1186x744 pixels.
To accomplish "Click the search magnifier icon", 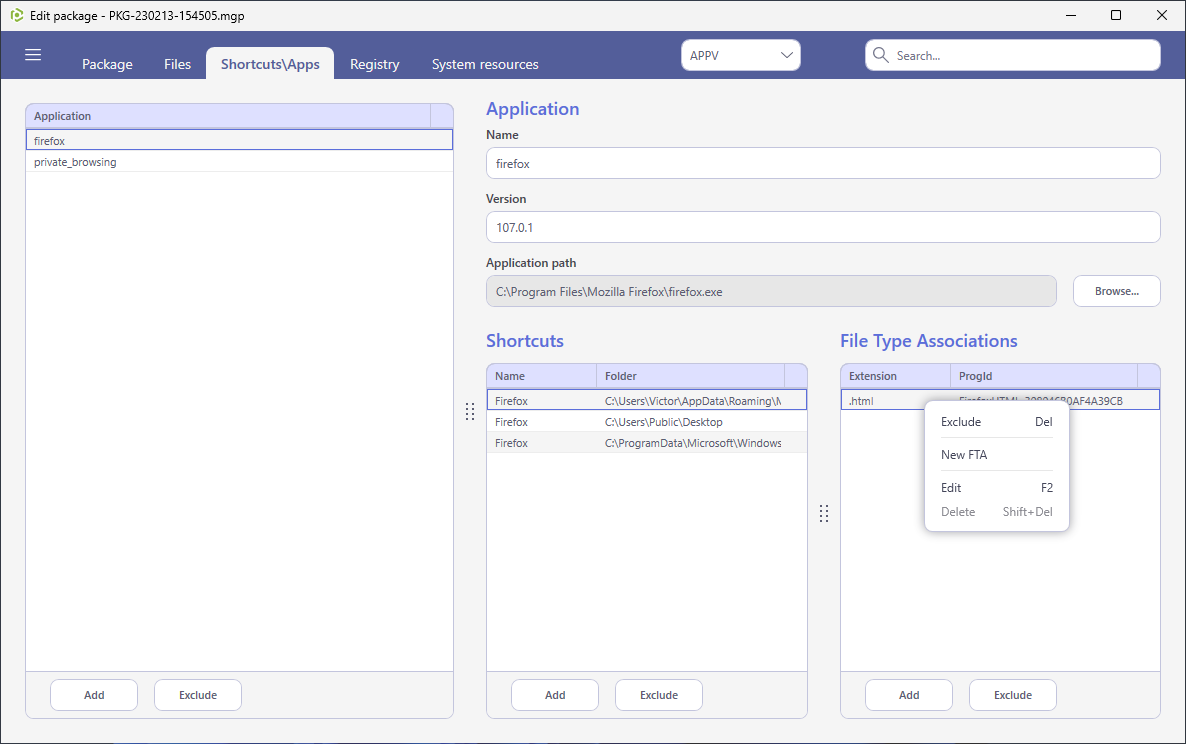I will coord(880,55).
